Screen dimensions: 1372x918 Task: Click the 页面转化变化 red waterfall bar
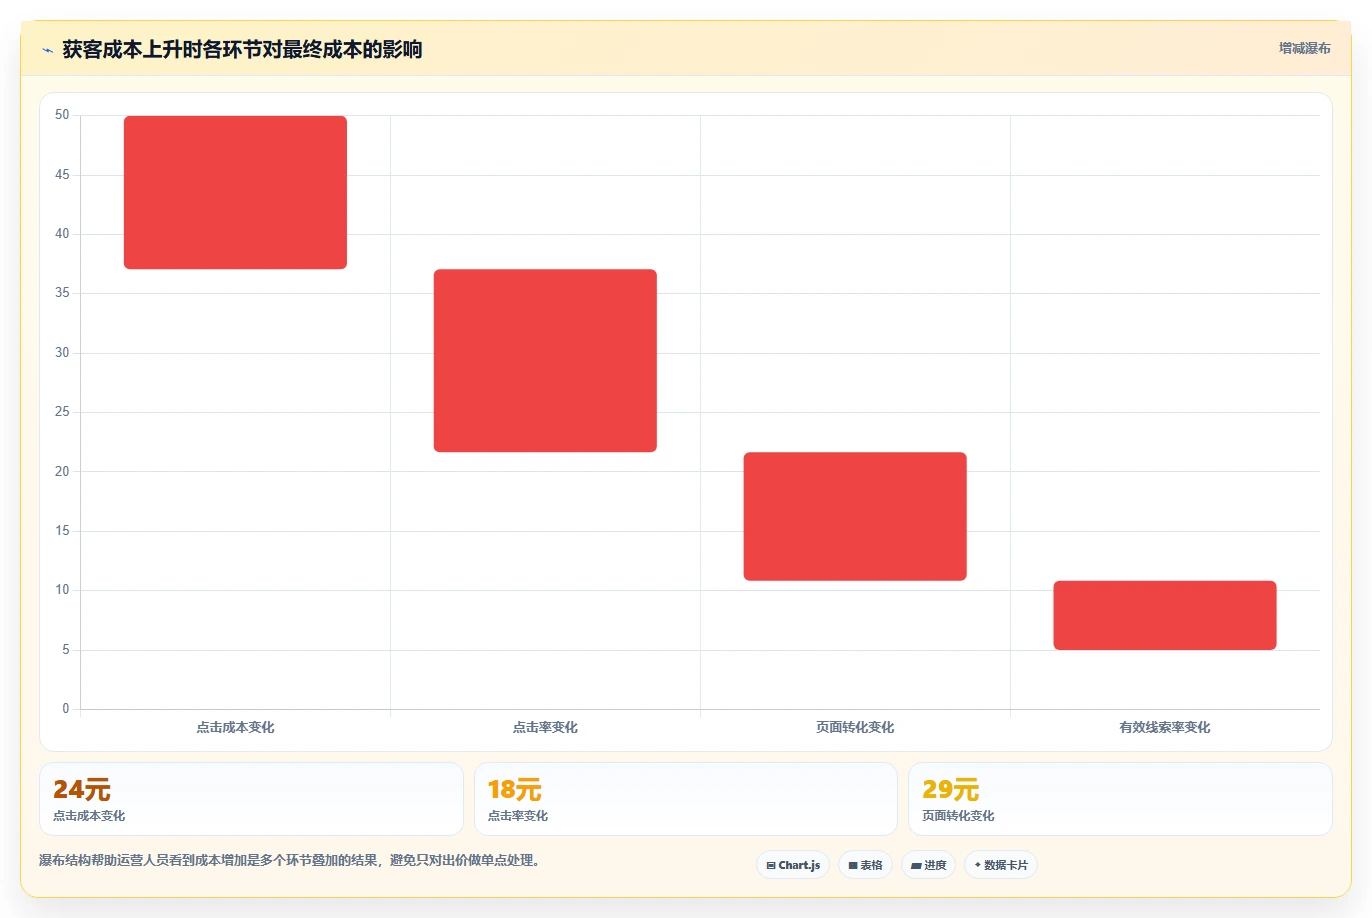coord(855,516)
